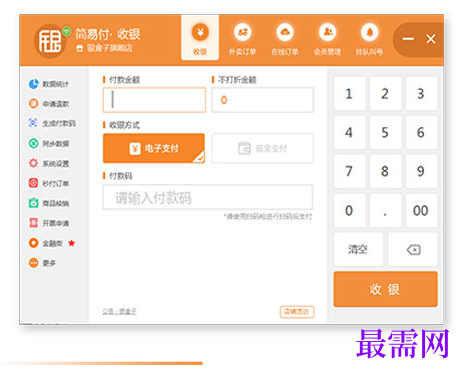Select 现金支付 cash payment method

click(x=263, y=148)
